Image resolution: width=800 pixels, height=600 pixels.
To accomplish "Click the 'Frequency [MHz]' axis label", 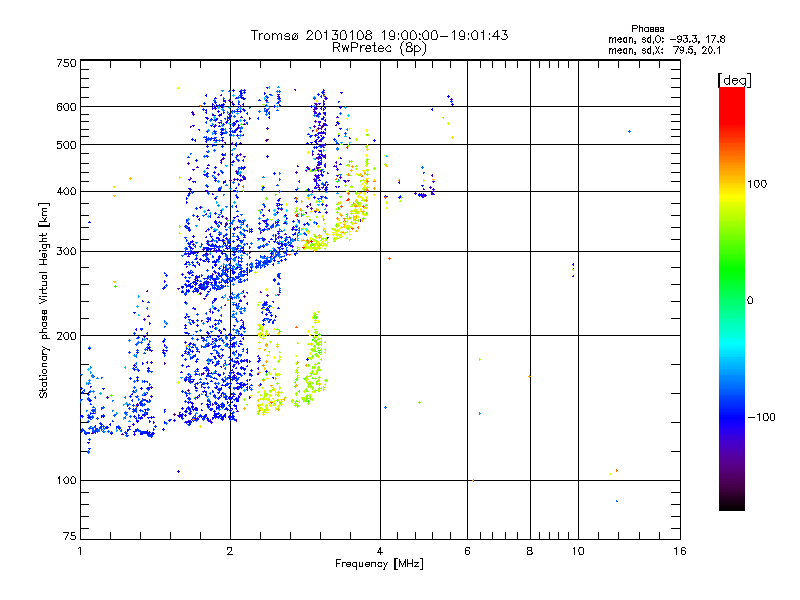I will (x=379, y=564).
